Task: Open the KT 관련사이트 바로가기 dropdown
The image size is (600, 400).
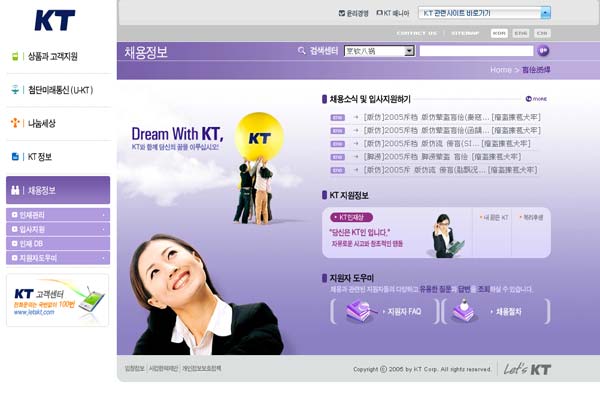Action: pos(545,13)
